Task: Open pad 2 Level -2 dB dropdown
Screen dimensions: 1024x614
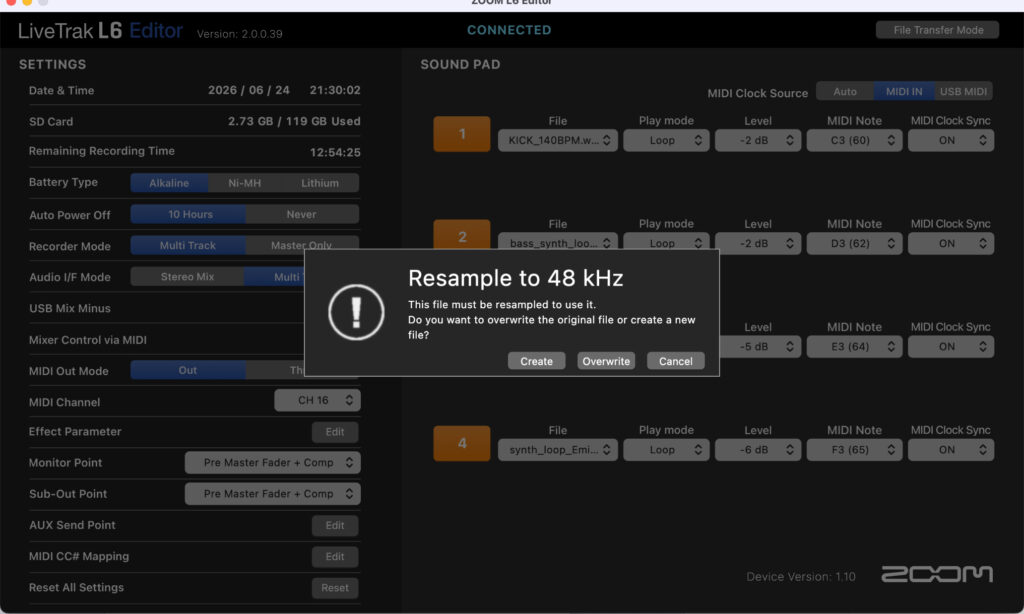Action: pos(758,244)
